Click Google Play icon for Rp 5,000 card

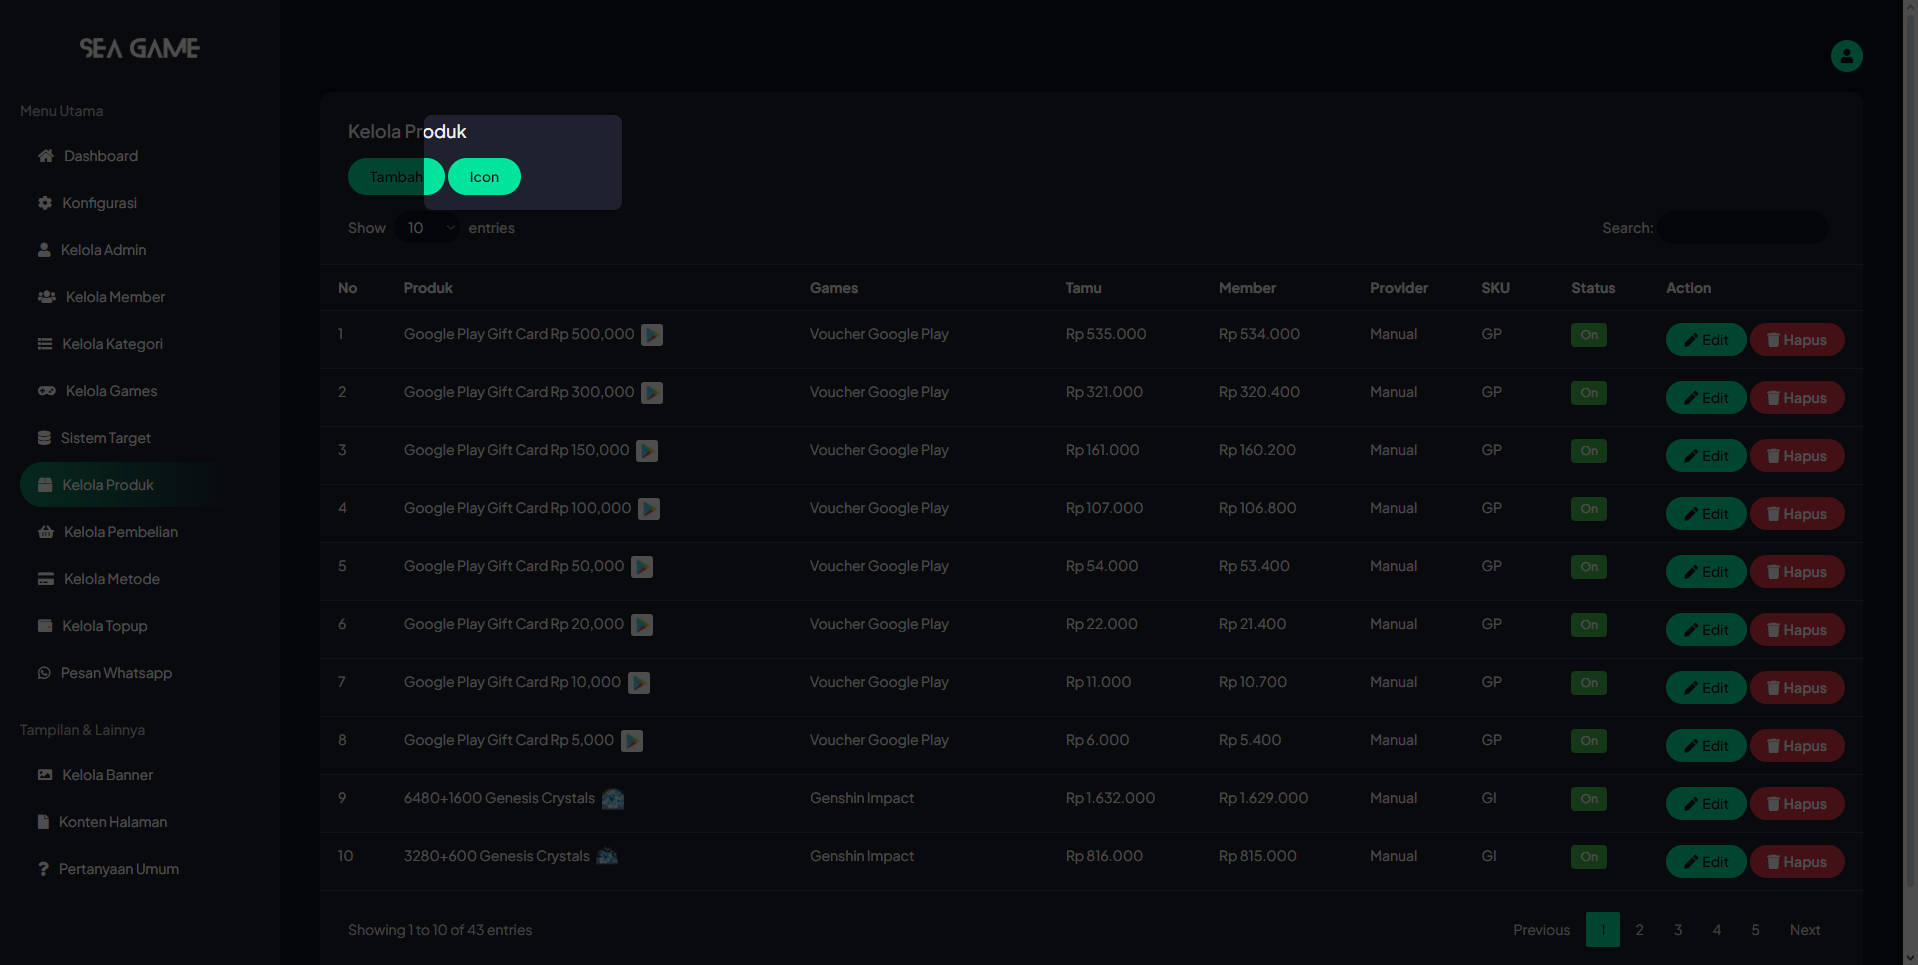[632, 741]
